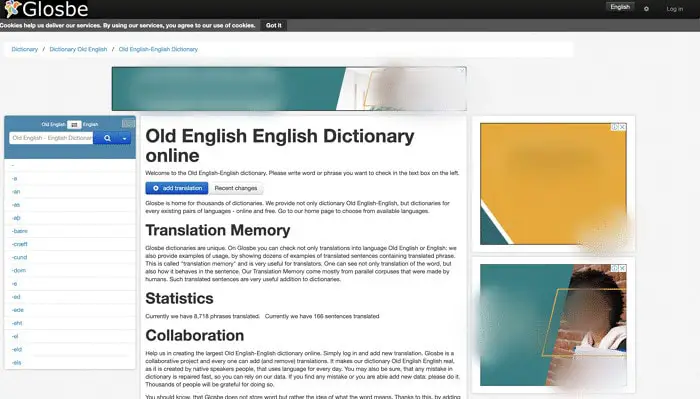Go to the 'Dictionary' breadcrumb link
Screen dimensions: 700x399
pyautogui.click(x=25, y=50)
